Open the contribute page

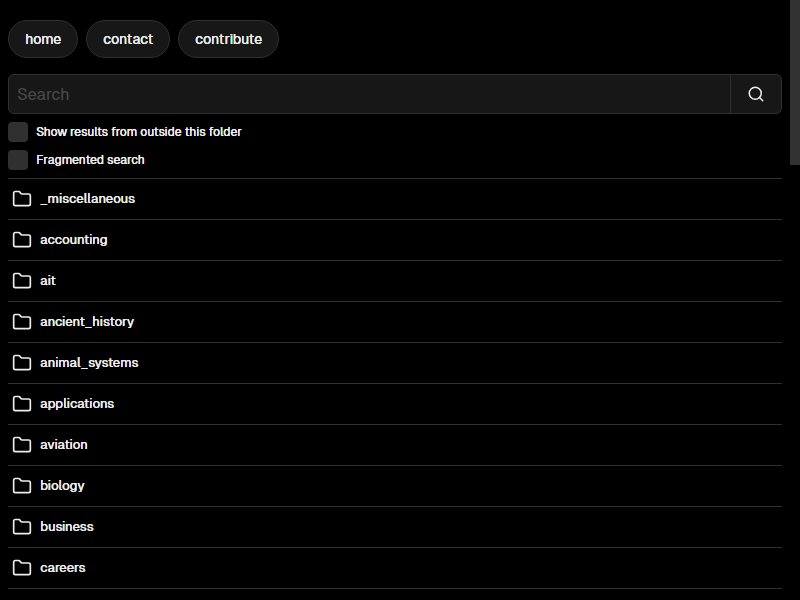click(x=229, y=39)
